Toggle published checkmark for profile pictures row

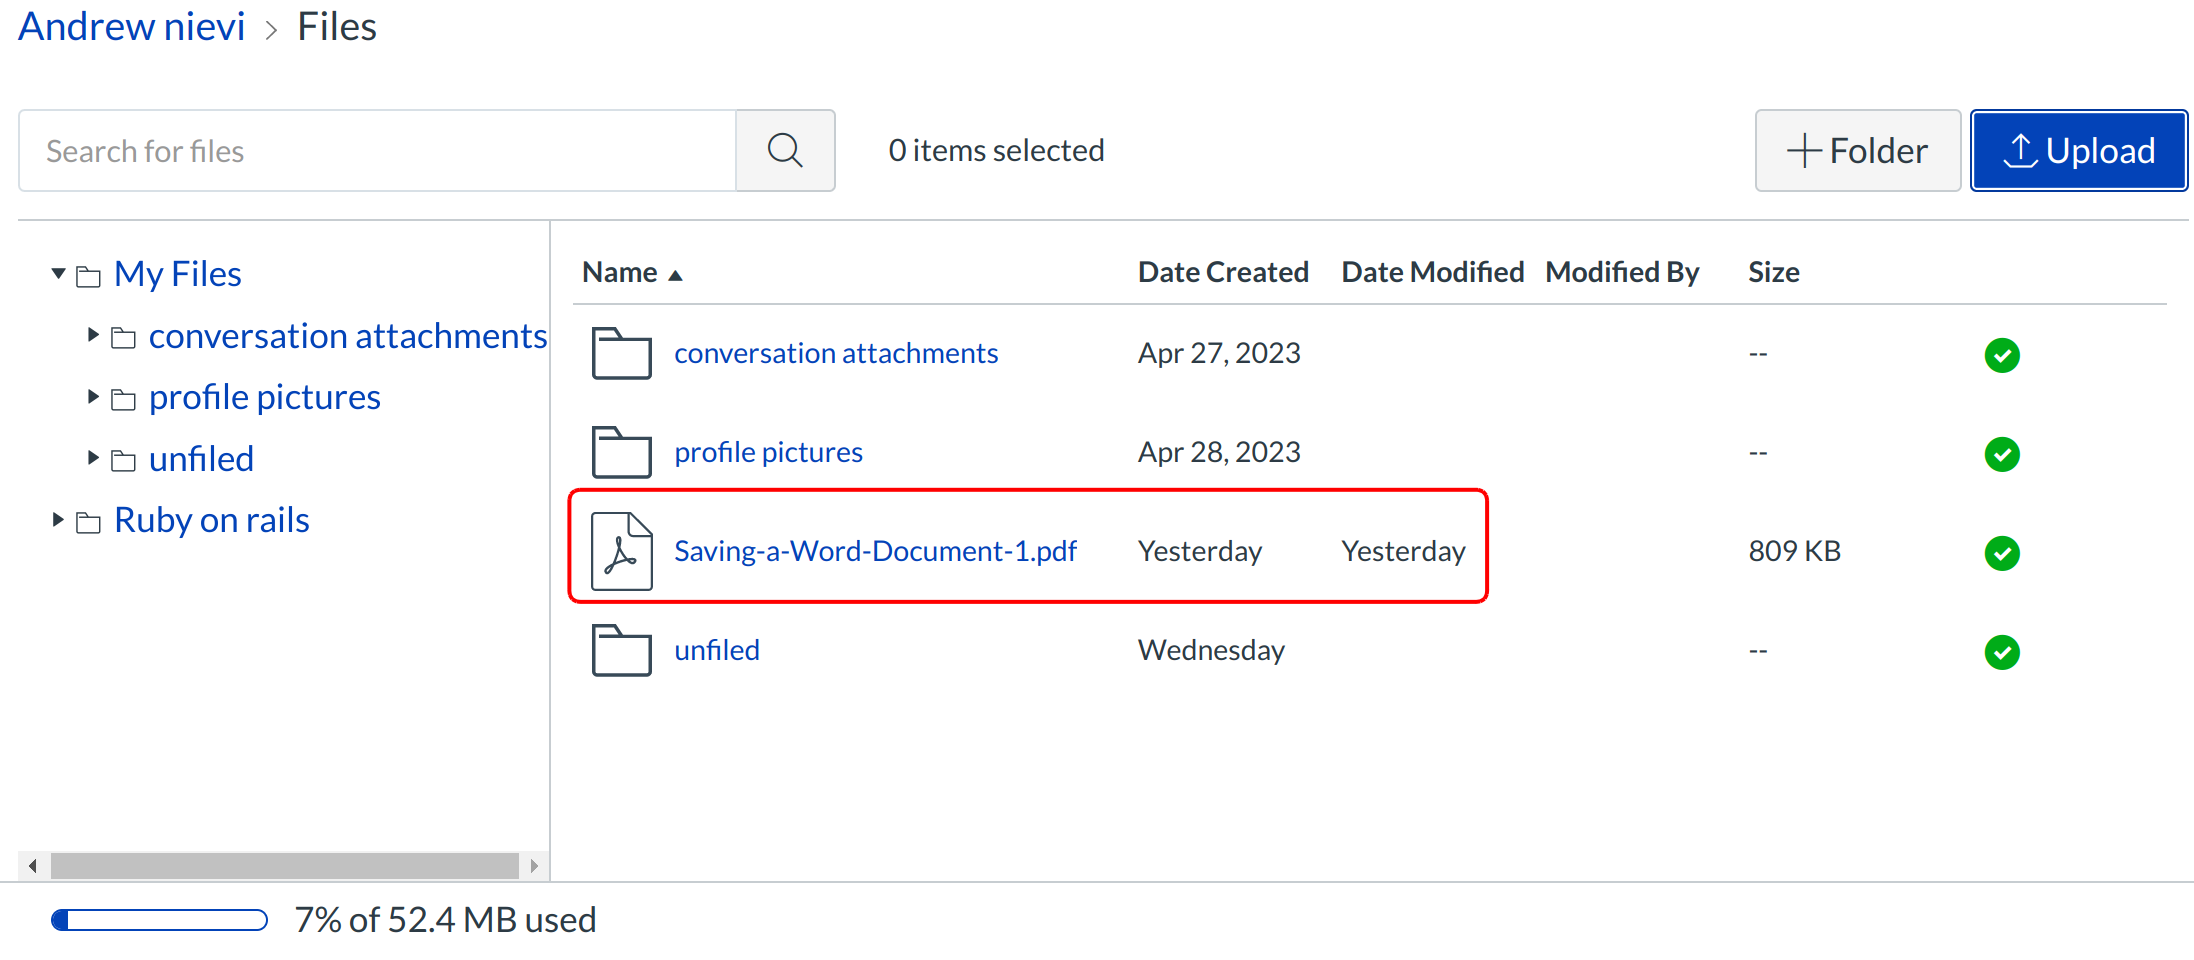pyautogui.click(x=2002, y=454)
